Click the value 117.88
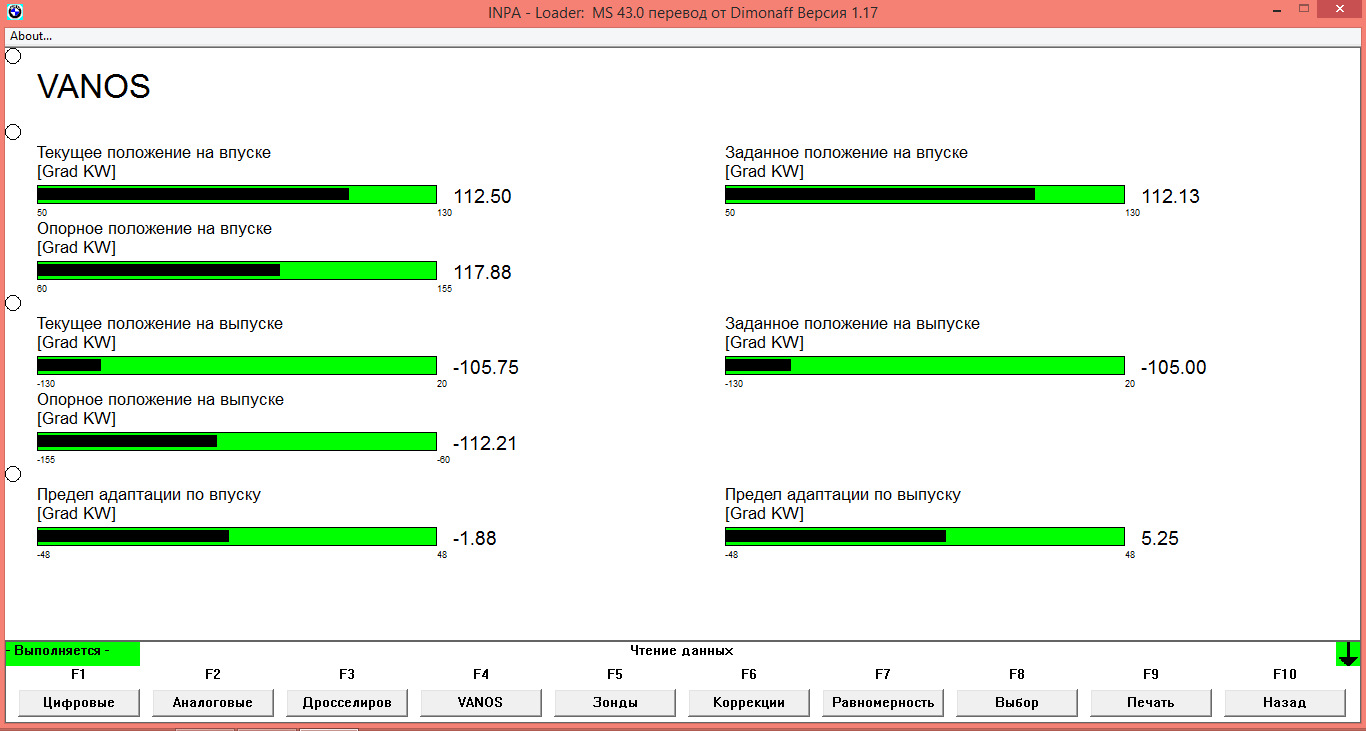Viewport: 1366px width, 731px height. pos(483,273)
